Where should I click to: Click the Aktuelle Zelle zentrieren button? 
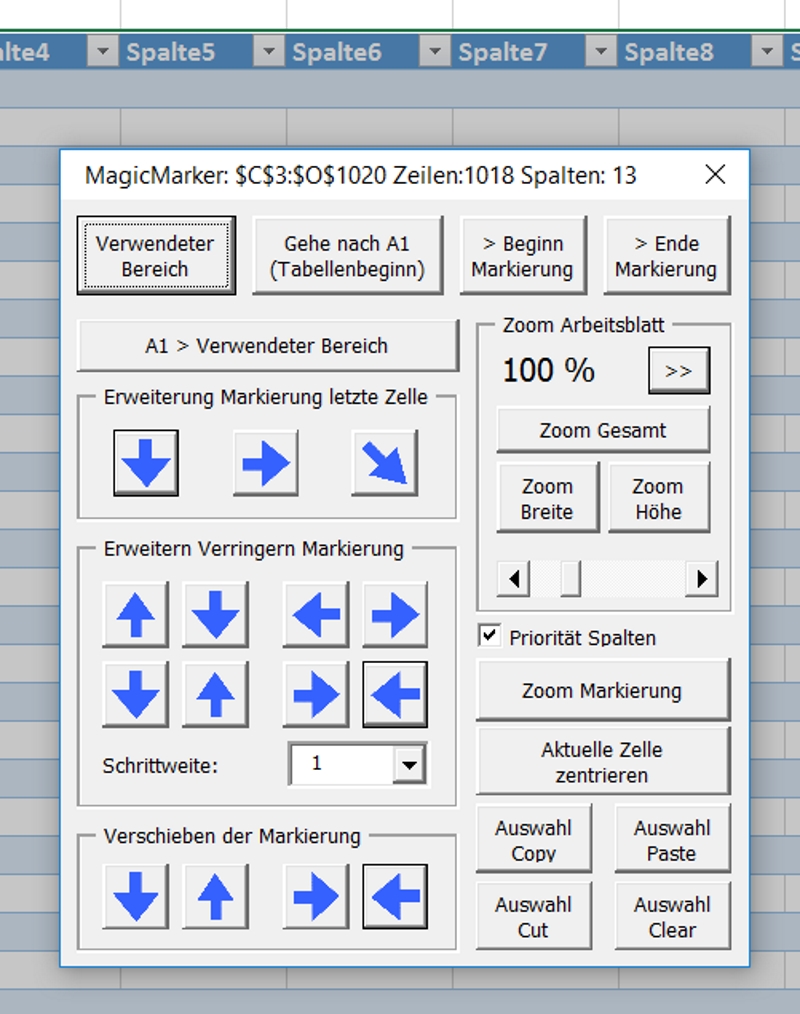point(602,762)
